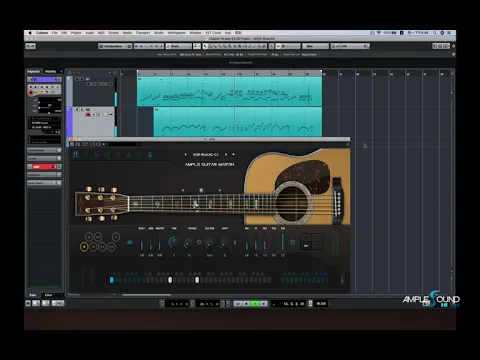Open the Project menu
This screenshot has height=360, width=480.
[x=76, y=33]
